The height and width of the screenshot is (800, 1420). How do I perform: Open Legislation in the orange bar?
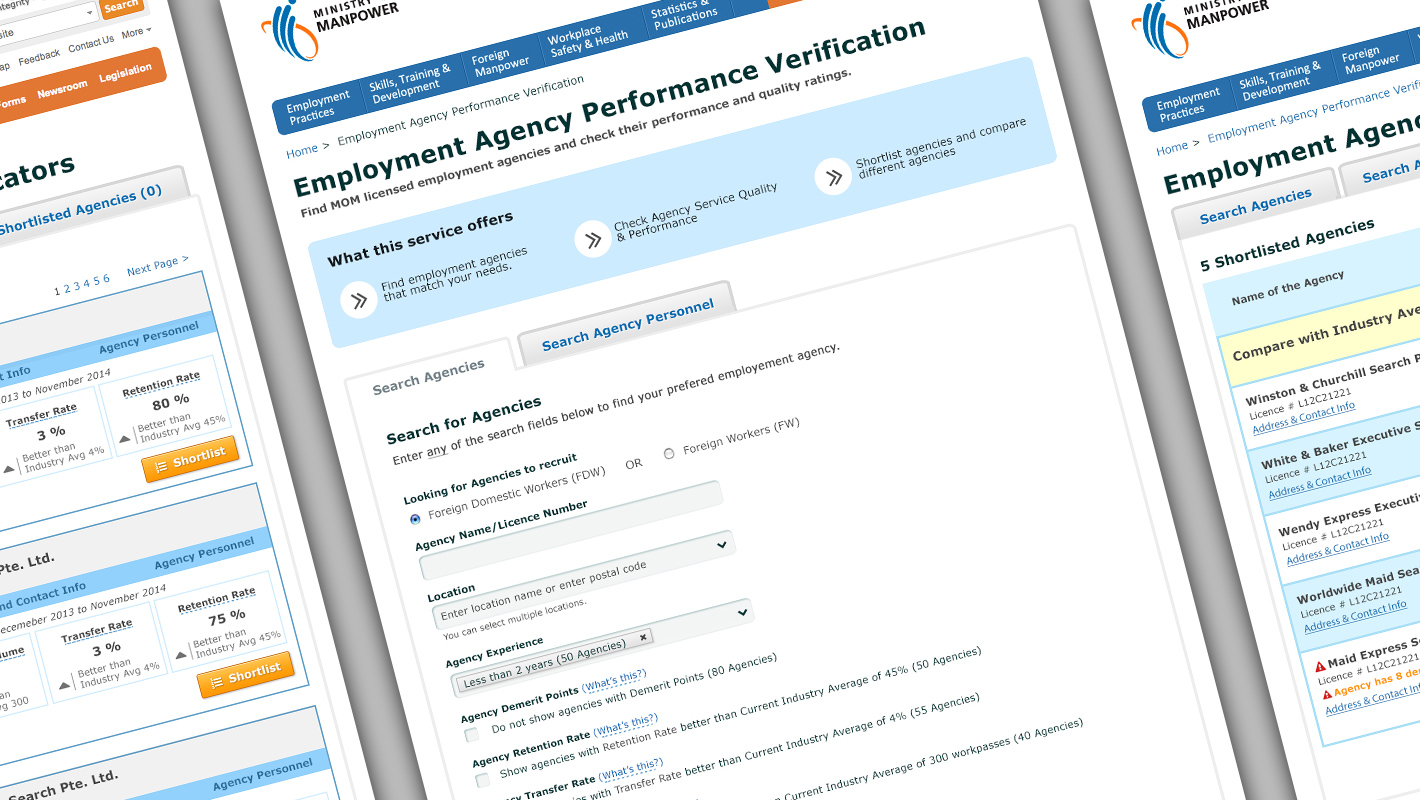(x=126, y=75)
